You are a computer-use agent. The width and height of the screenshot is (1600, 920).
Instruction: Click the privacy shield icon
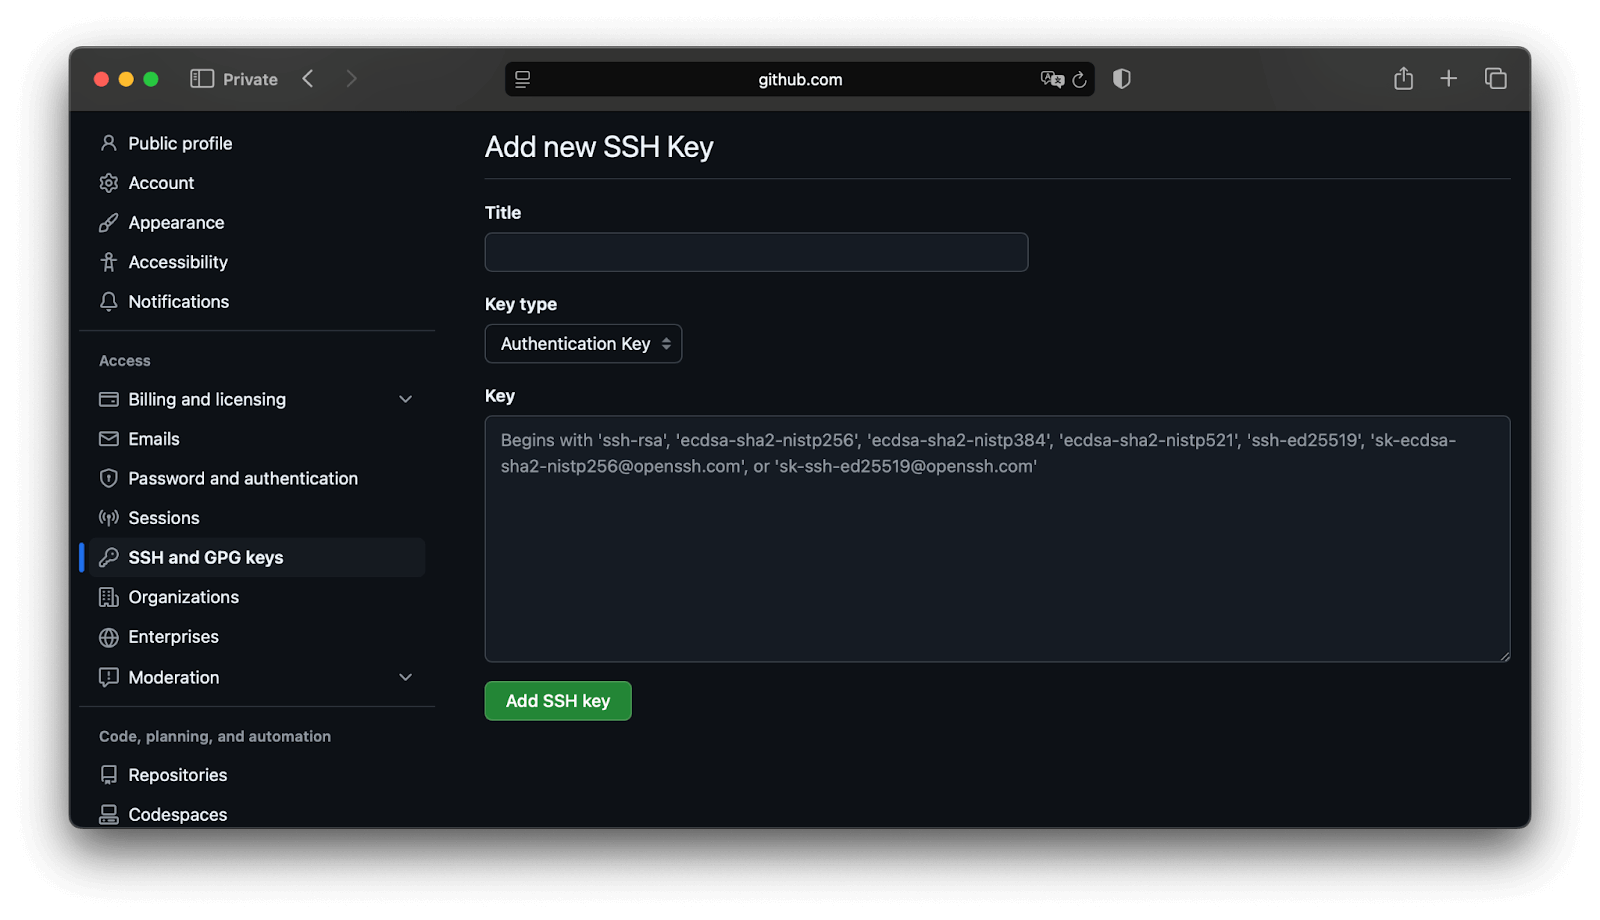pyautogui.click(x=1122, y=79)
